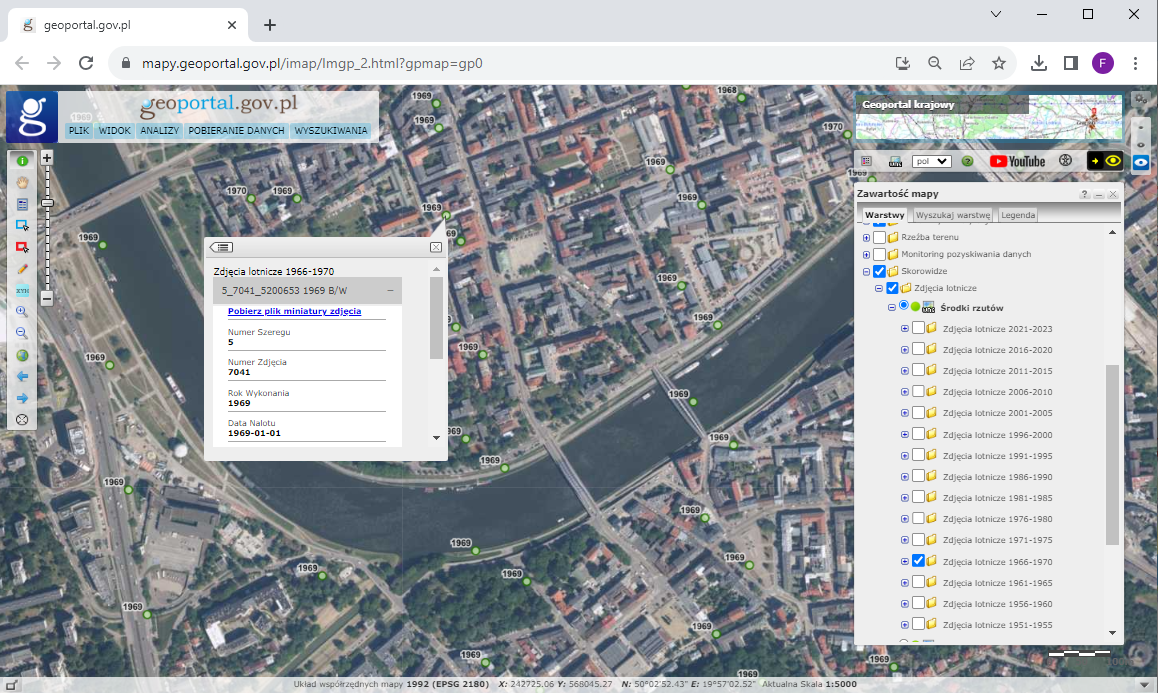Open the ANALIZY menu
This screenshot has width=1158, height=693.
pos(159,131)
